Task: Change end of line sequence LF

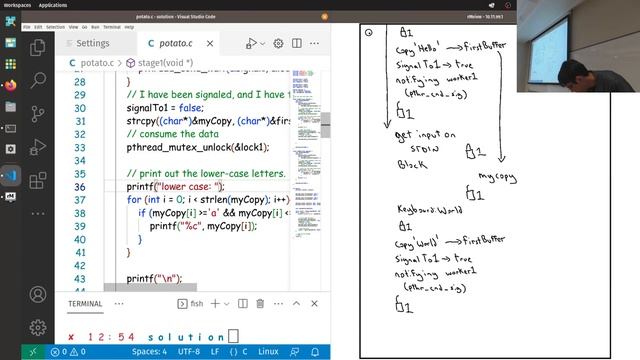Action: pyautogui.click(x=215, y=351)
